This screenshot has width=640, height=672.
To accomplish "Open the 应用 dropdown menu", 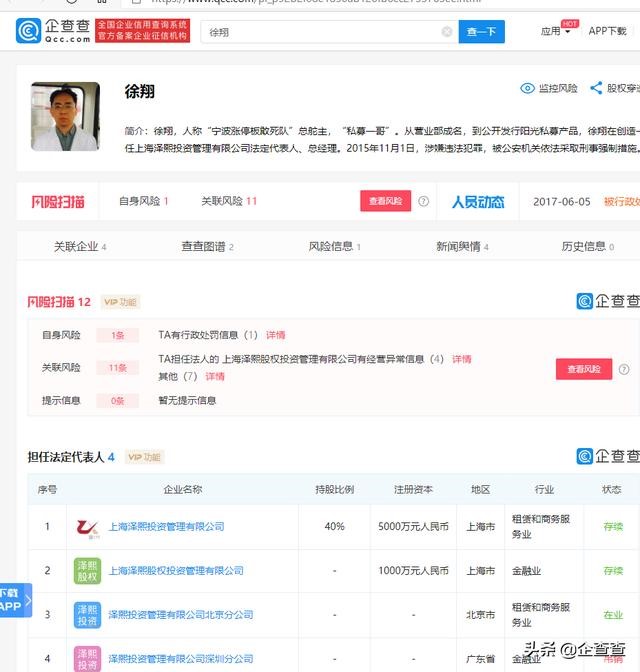I will click(556, 31).
